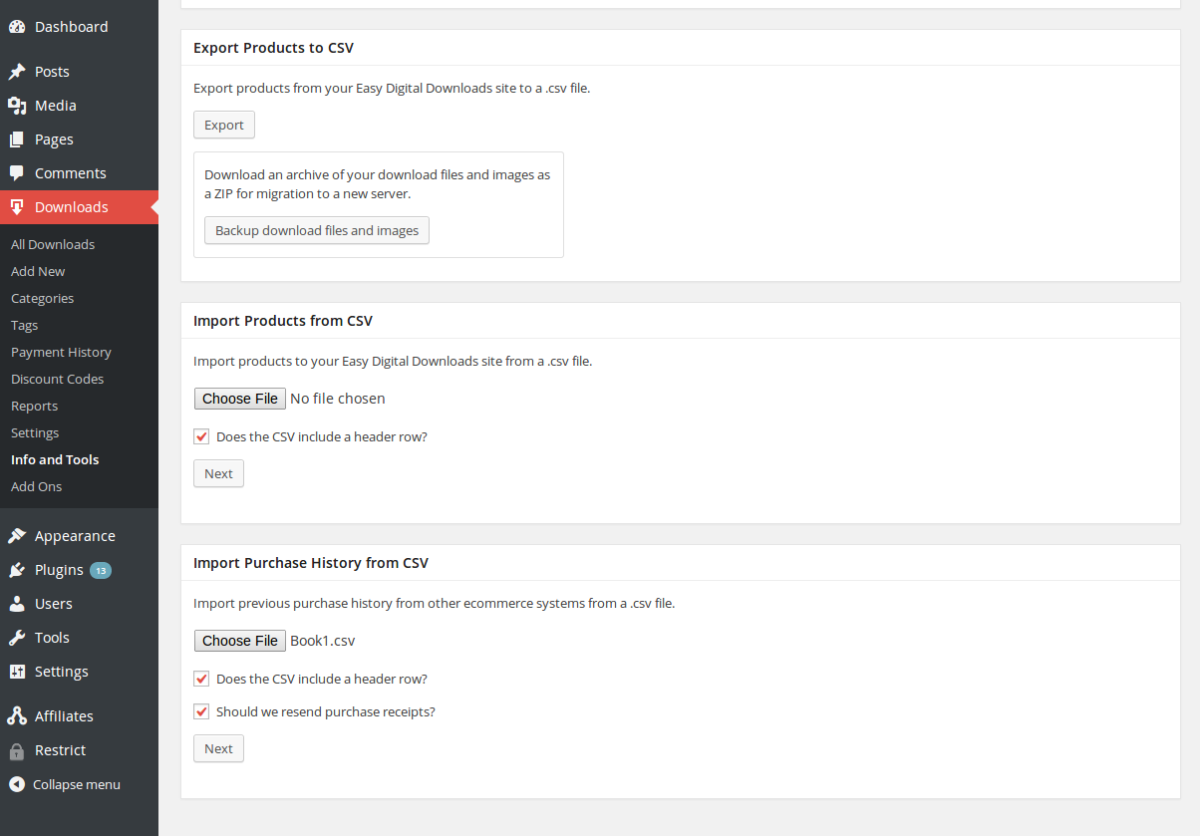Click the Book1.csv file name
This screenshot has height=836, width=1200.
click(x=322, y=640)
